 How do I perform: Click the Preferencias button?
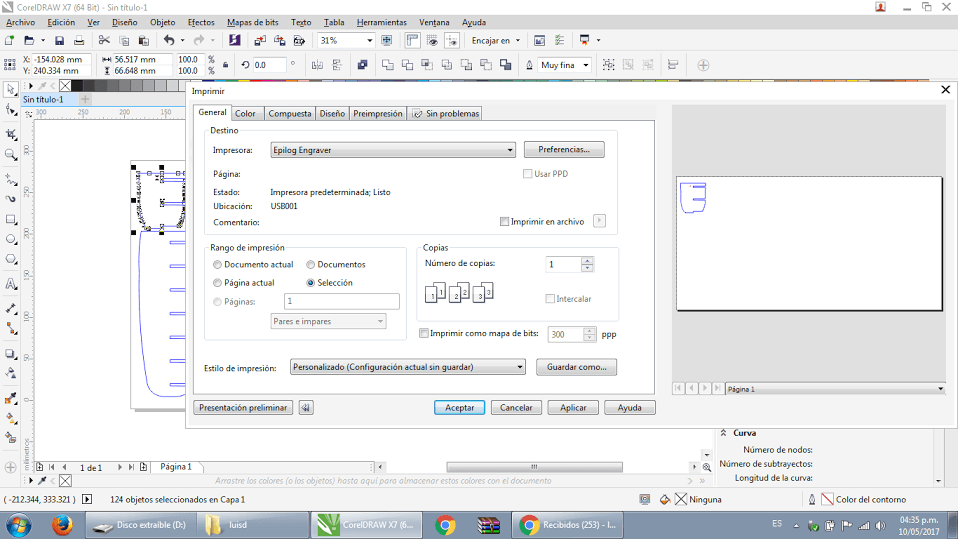(564, 150)
